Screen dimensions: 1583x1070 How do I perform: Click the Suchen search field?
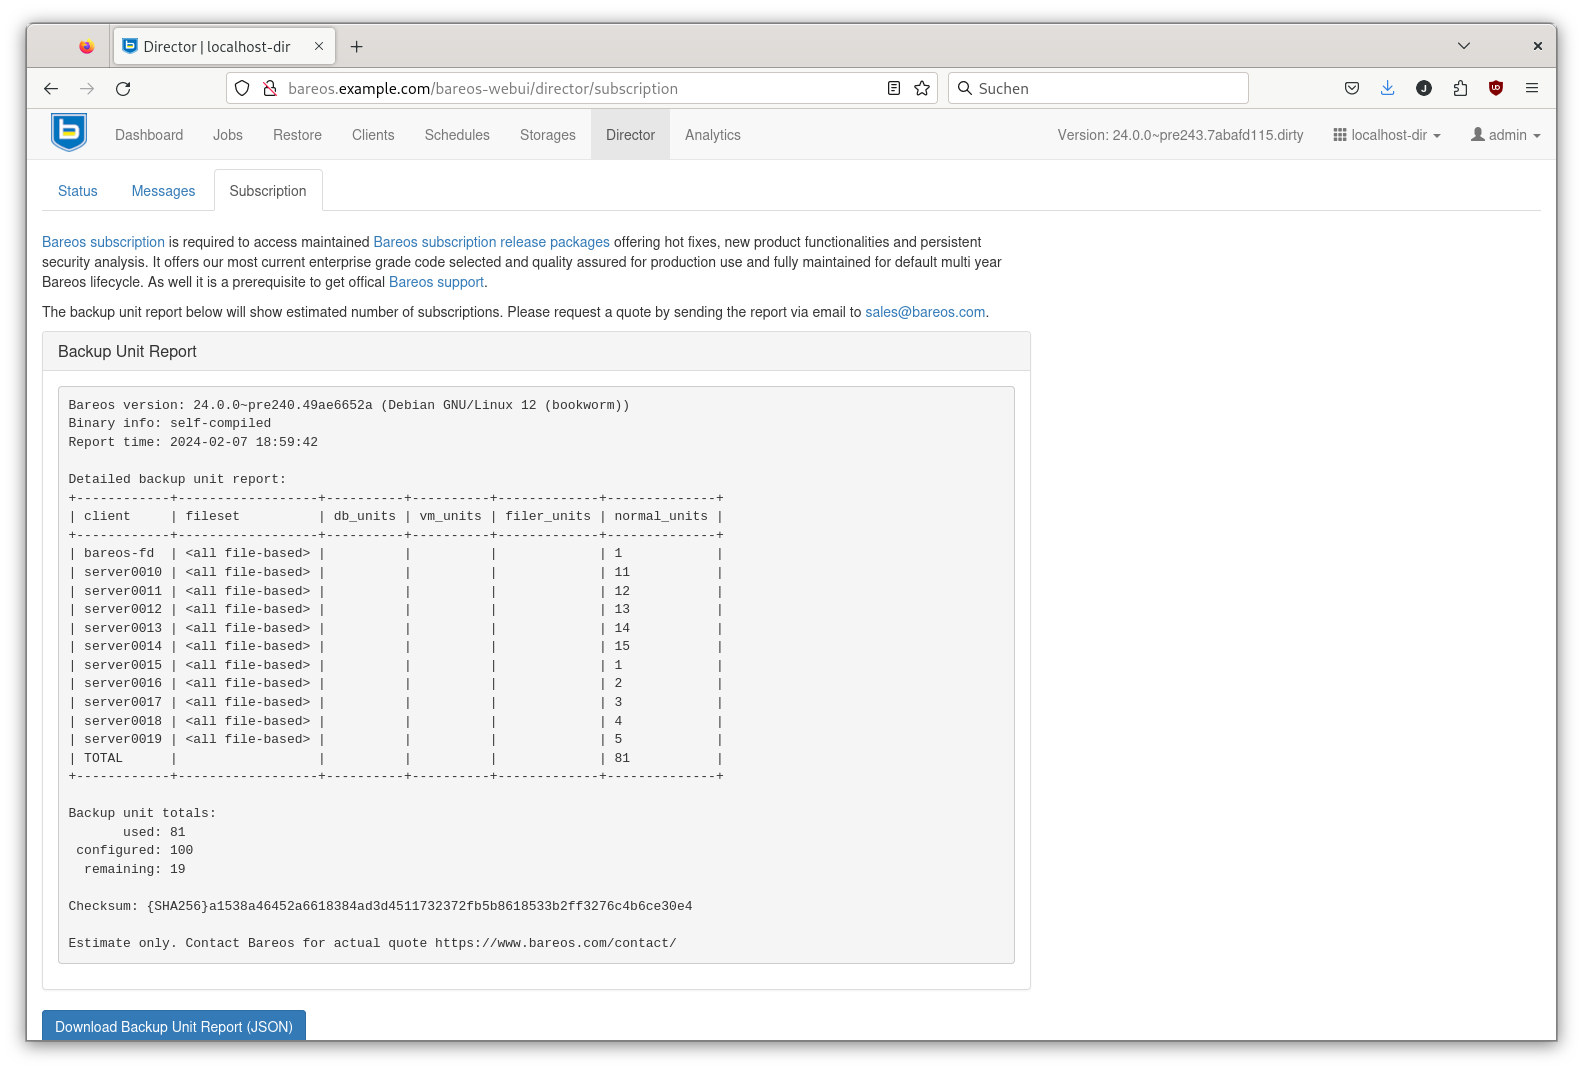(1100, 89)
